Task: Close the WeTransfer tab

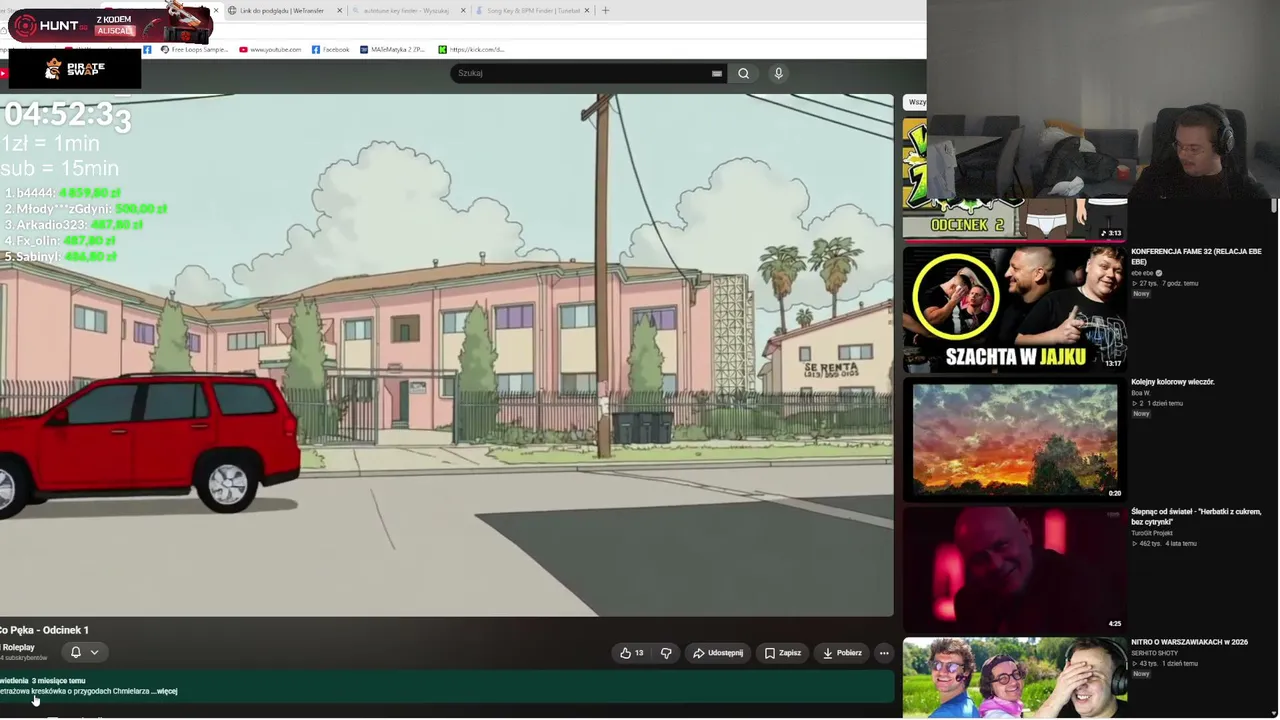Action: (339, 11)
